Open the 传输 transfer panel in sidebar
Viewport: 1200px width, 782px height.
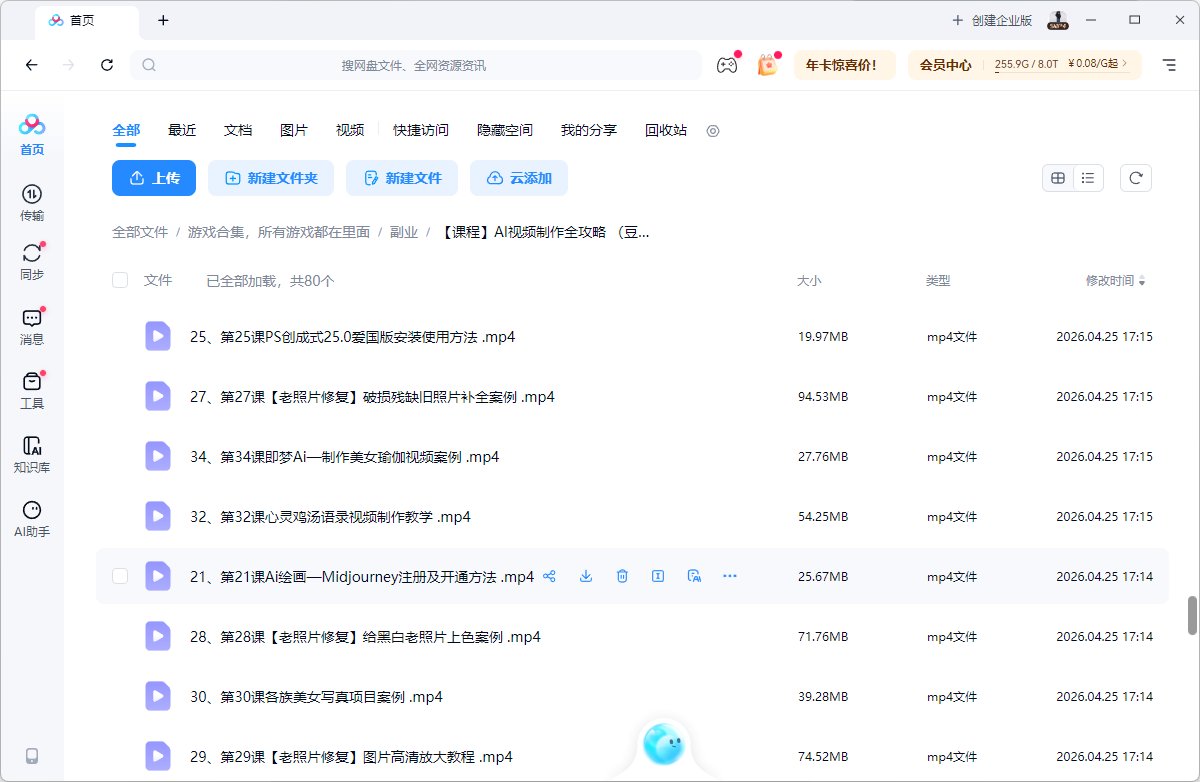(32, 202)
